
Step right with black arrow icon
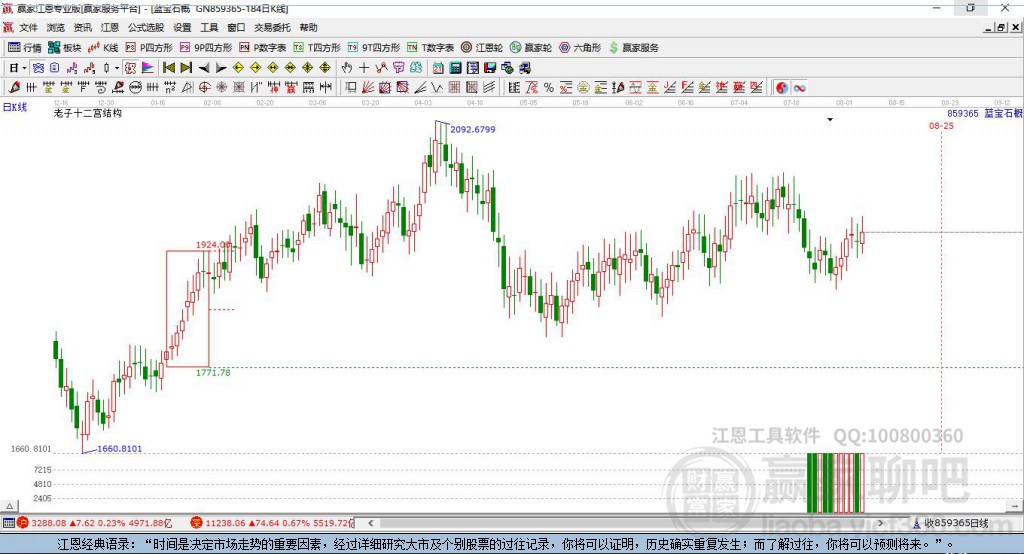click(221, 68)
